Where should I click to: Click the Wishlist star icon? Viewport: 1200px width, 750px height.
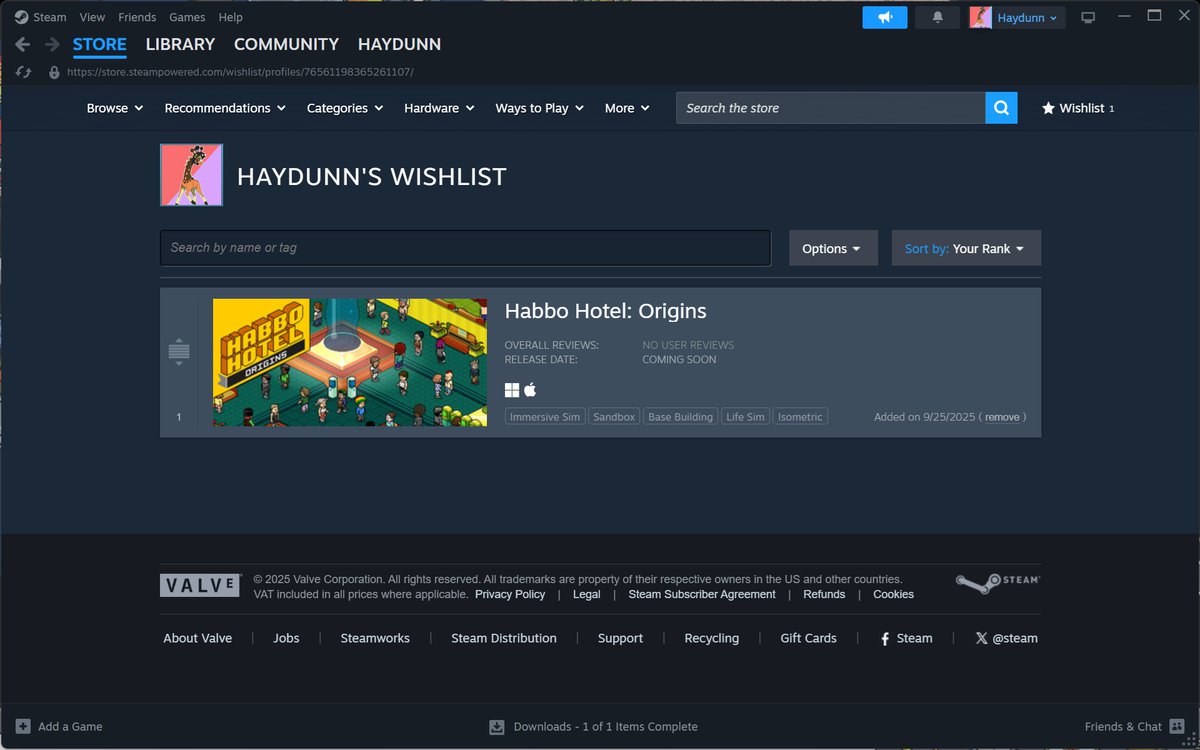(1048, 108)
